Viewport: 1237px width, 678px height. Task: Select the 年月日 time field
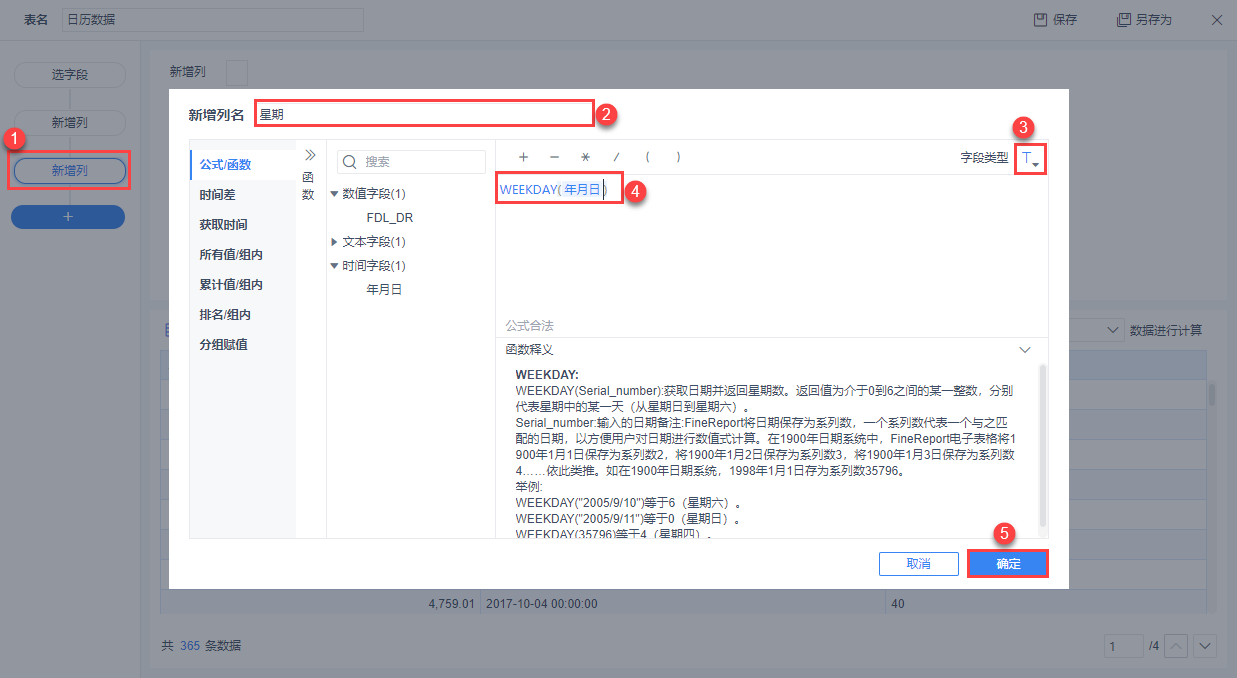click(384, 290)
